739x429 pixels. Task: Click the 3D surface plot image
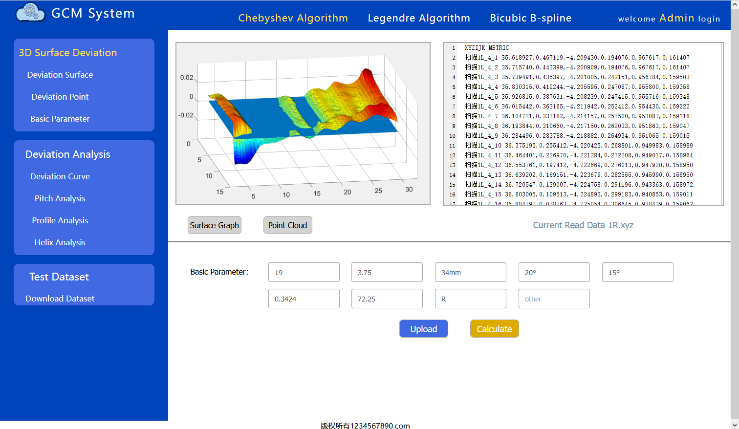[x=302, y=123]
